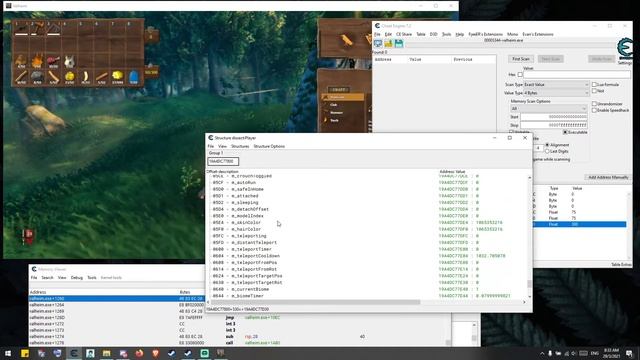640x360 pixels.
Task: Select the highlighted Float row in address list
Action: 580,224
